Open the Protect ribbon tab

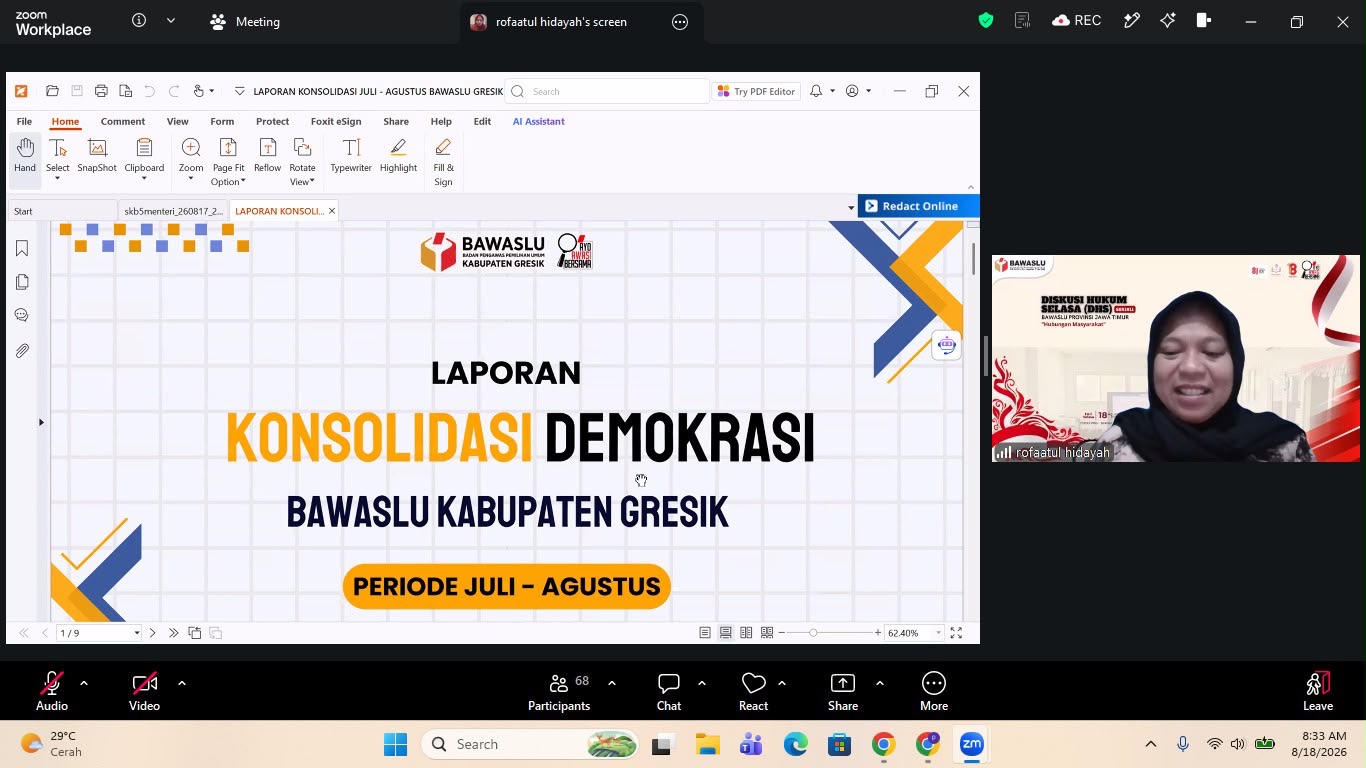pos(272,121)
